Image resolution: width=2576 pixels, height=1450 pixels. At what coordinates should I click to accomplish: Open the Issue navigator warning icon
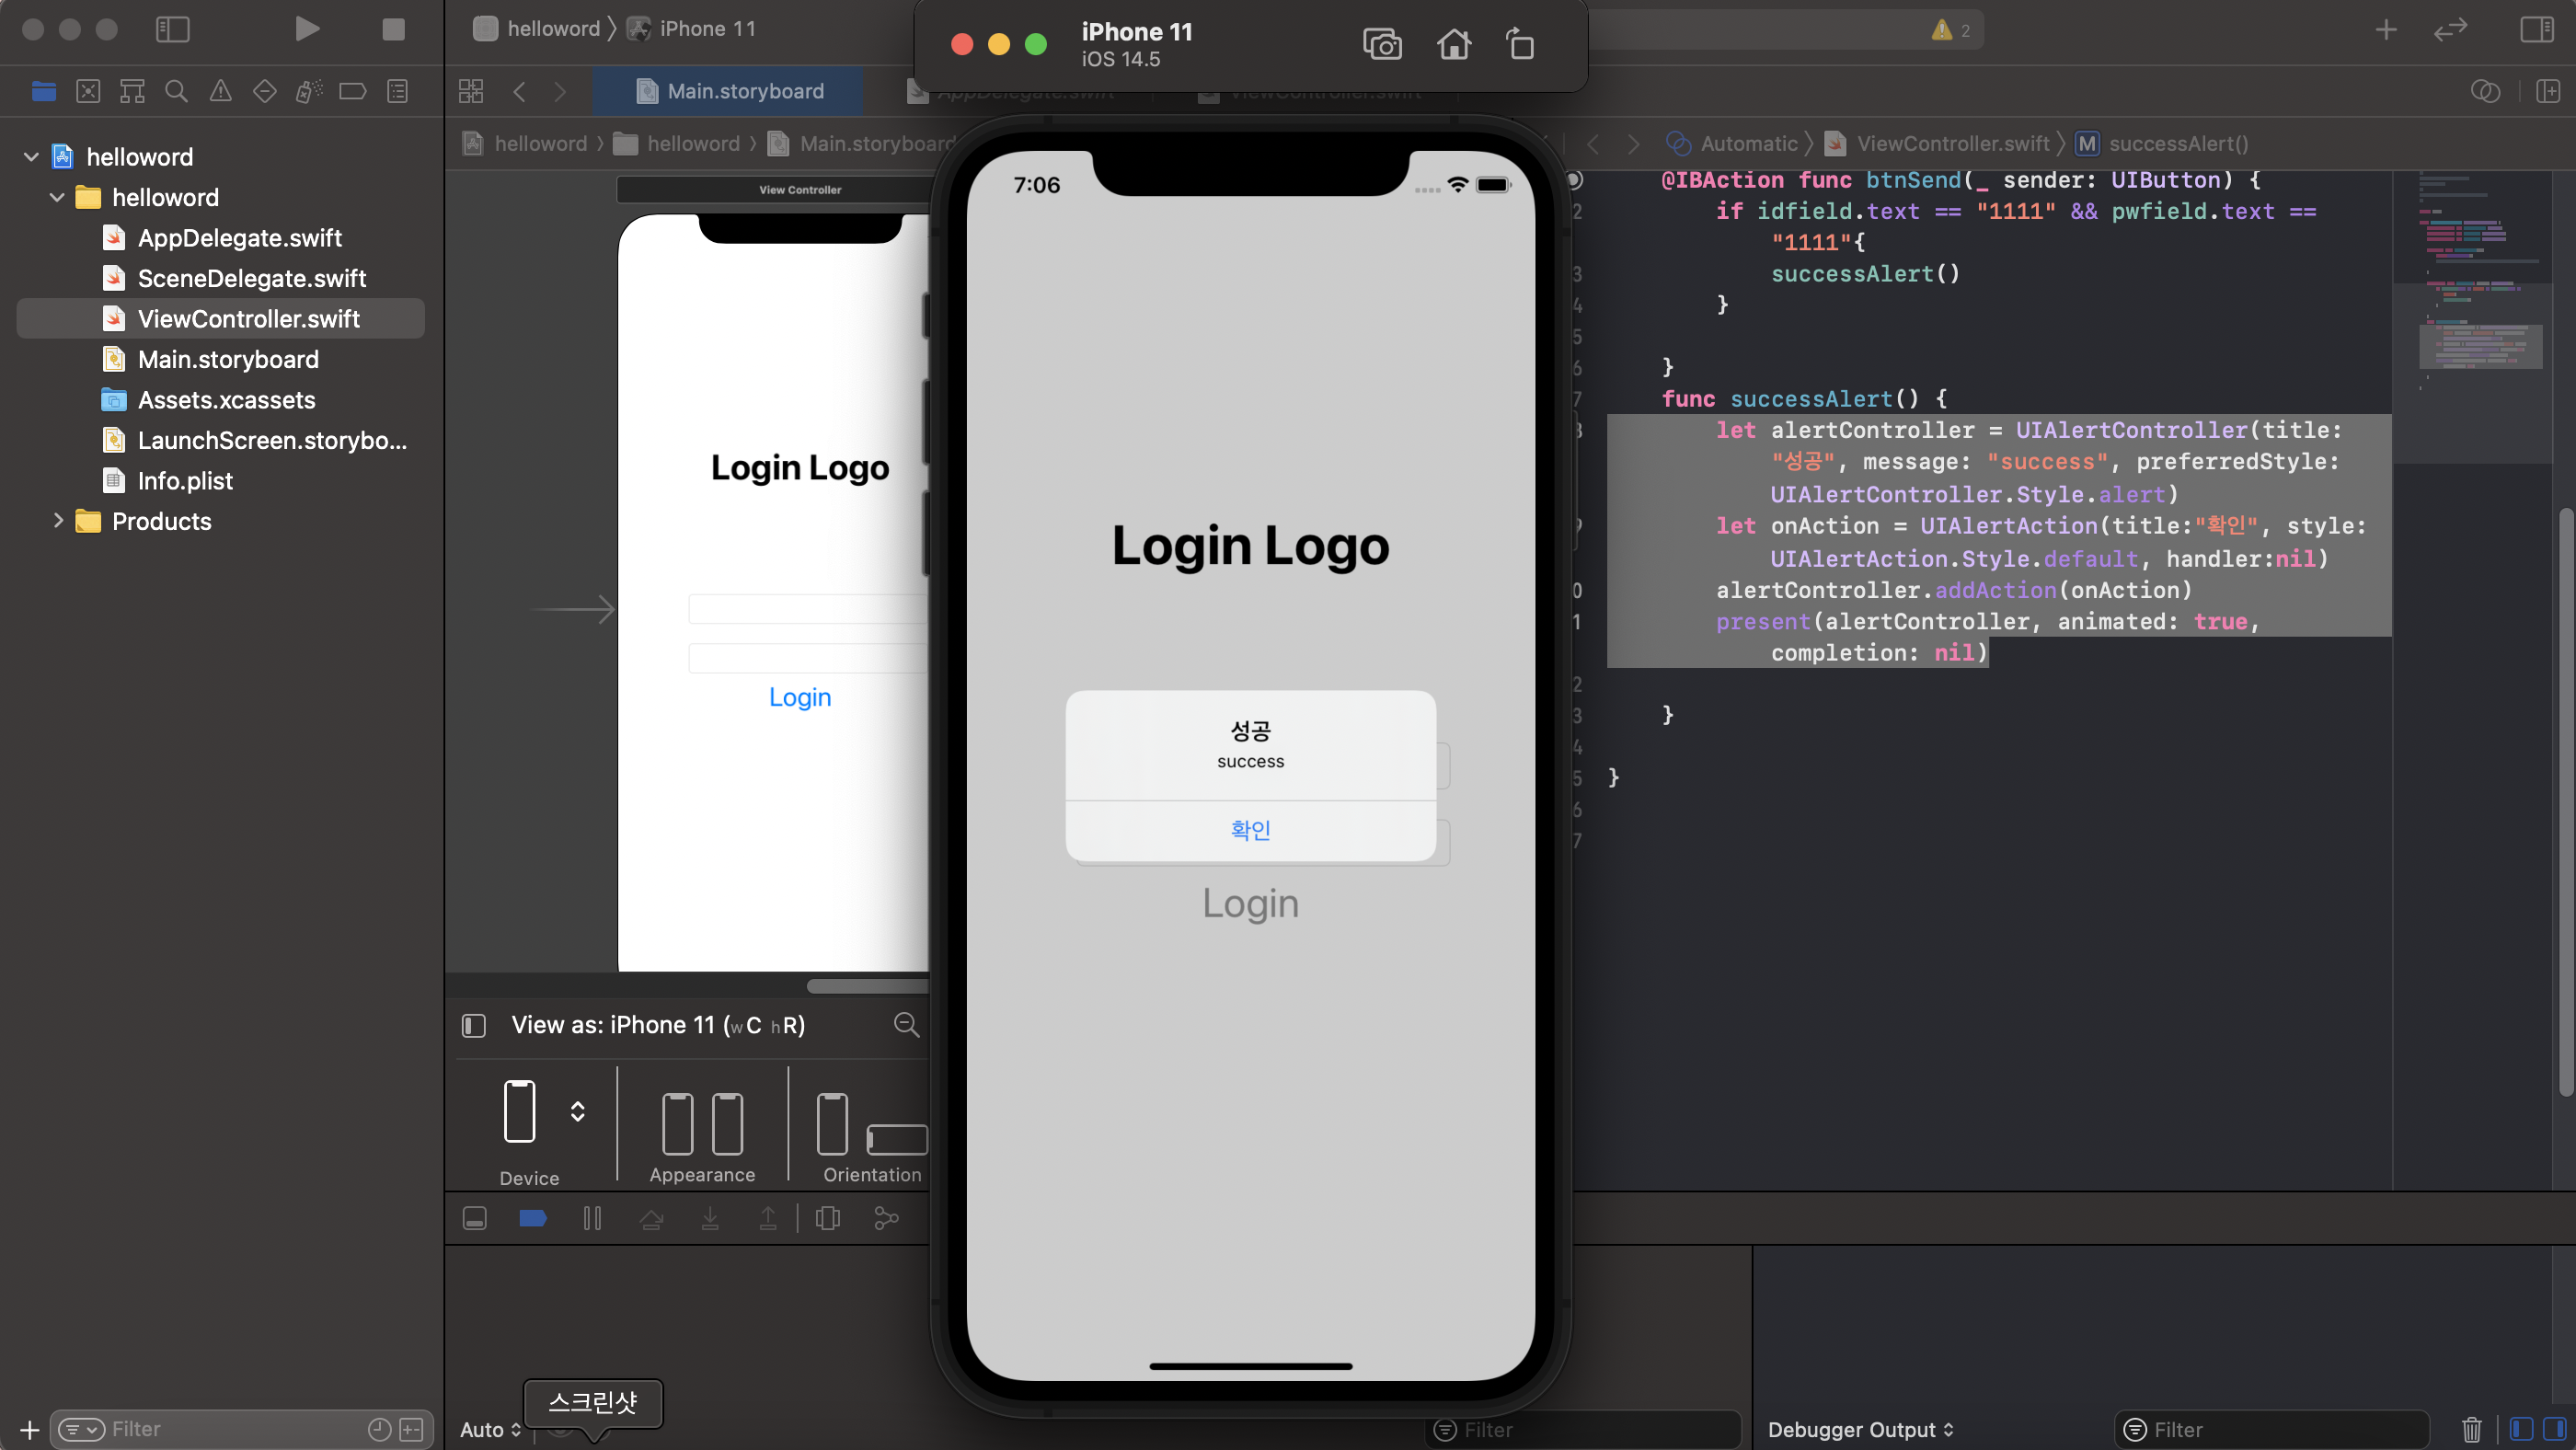coord(220,91)
